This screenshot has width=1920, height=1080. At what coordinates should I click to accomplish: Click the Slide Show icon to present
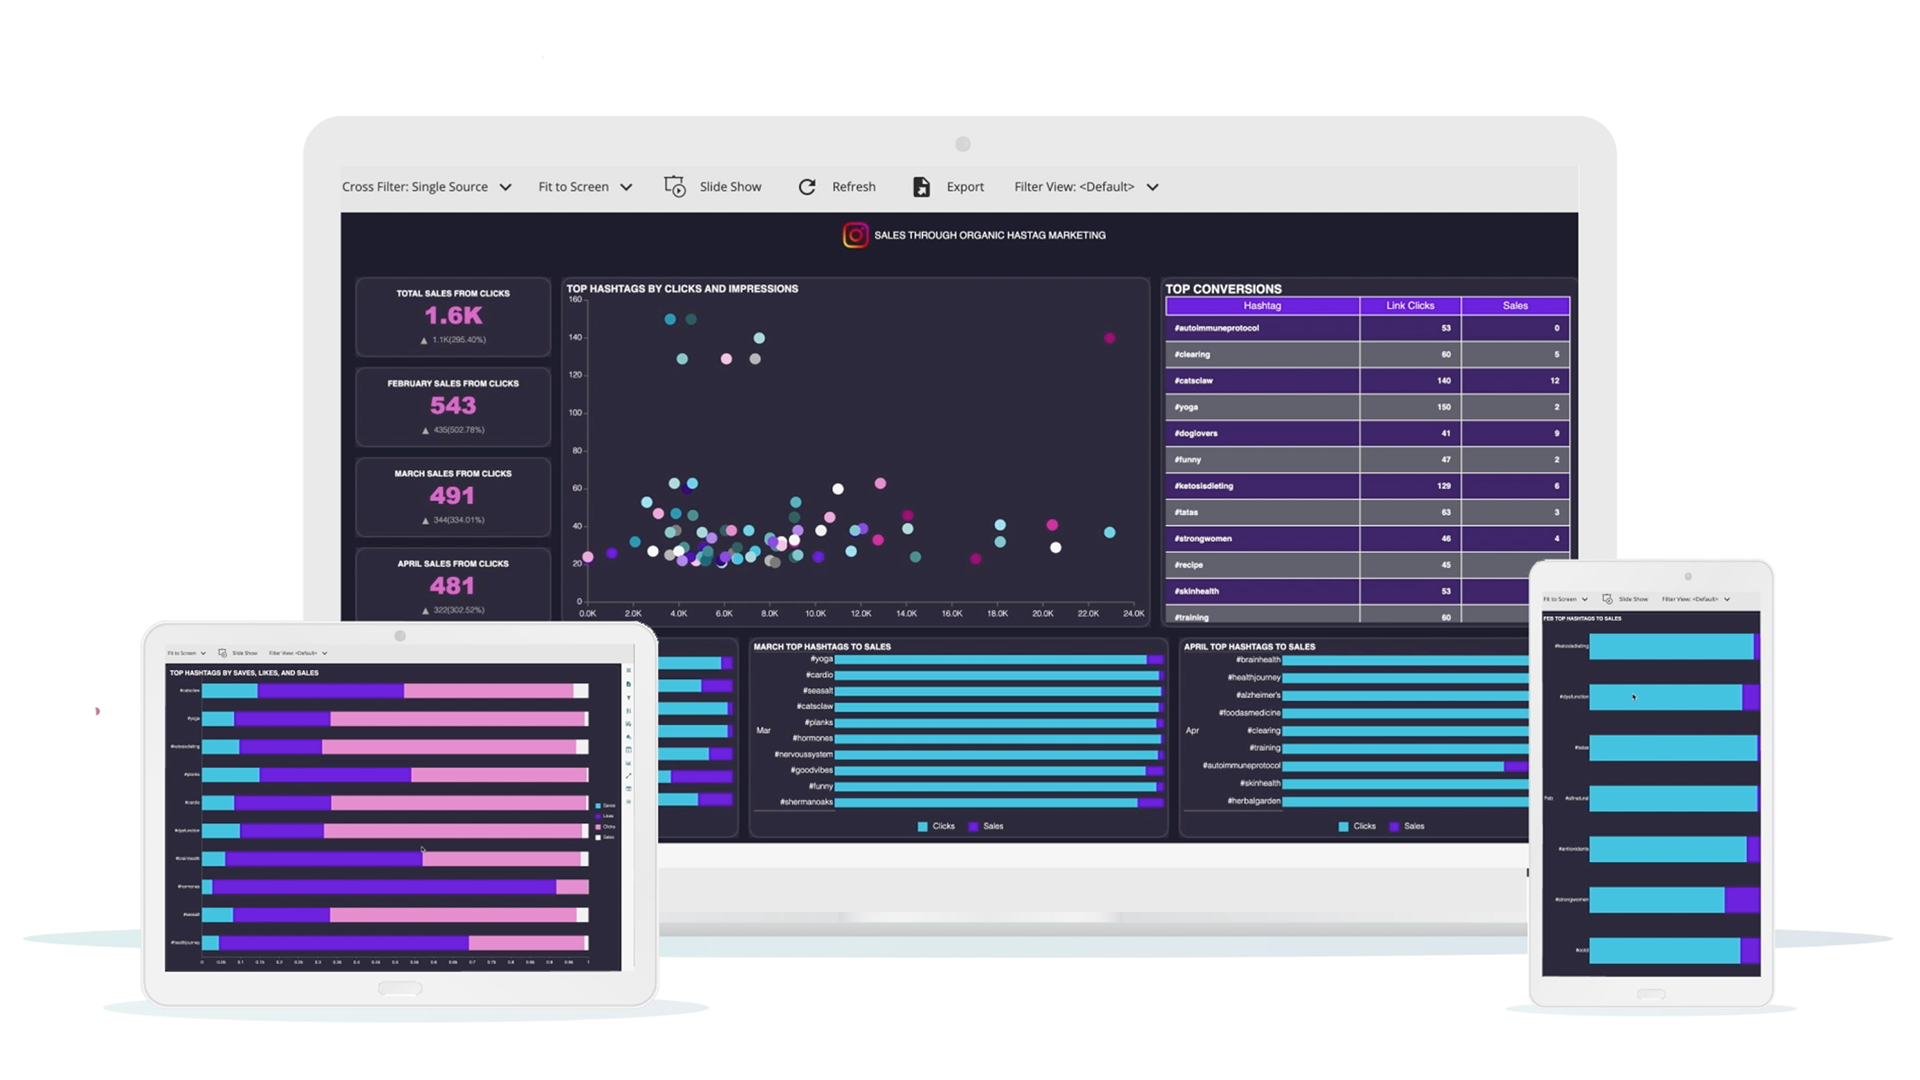click(x=675, y=186)
